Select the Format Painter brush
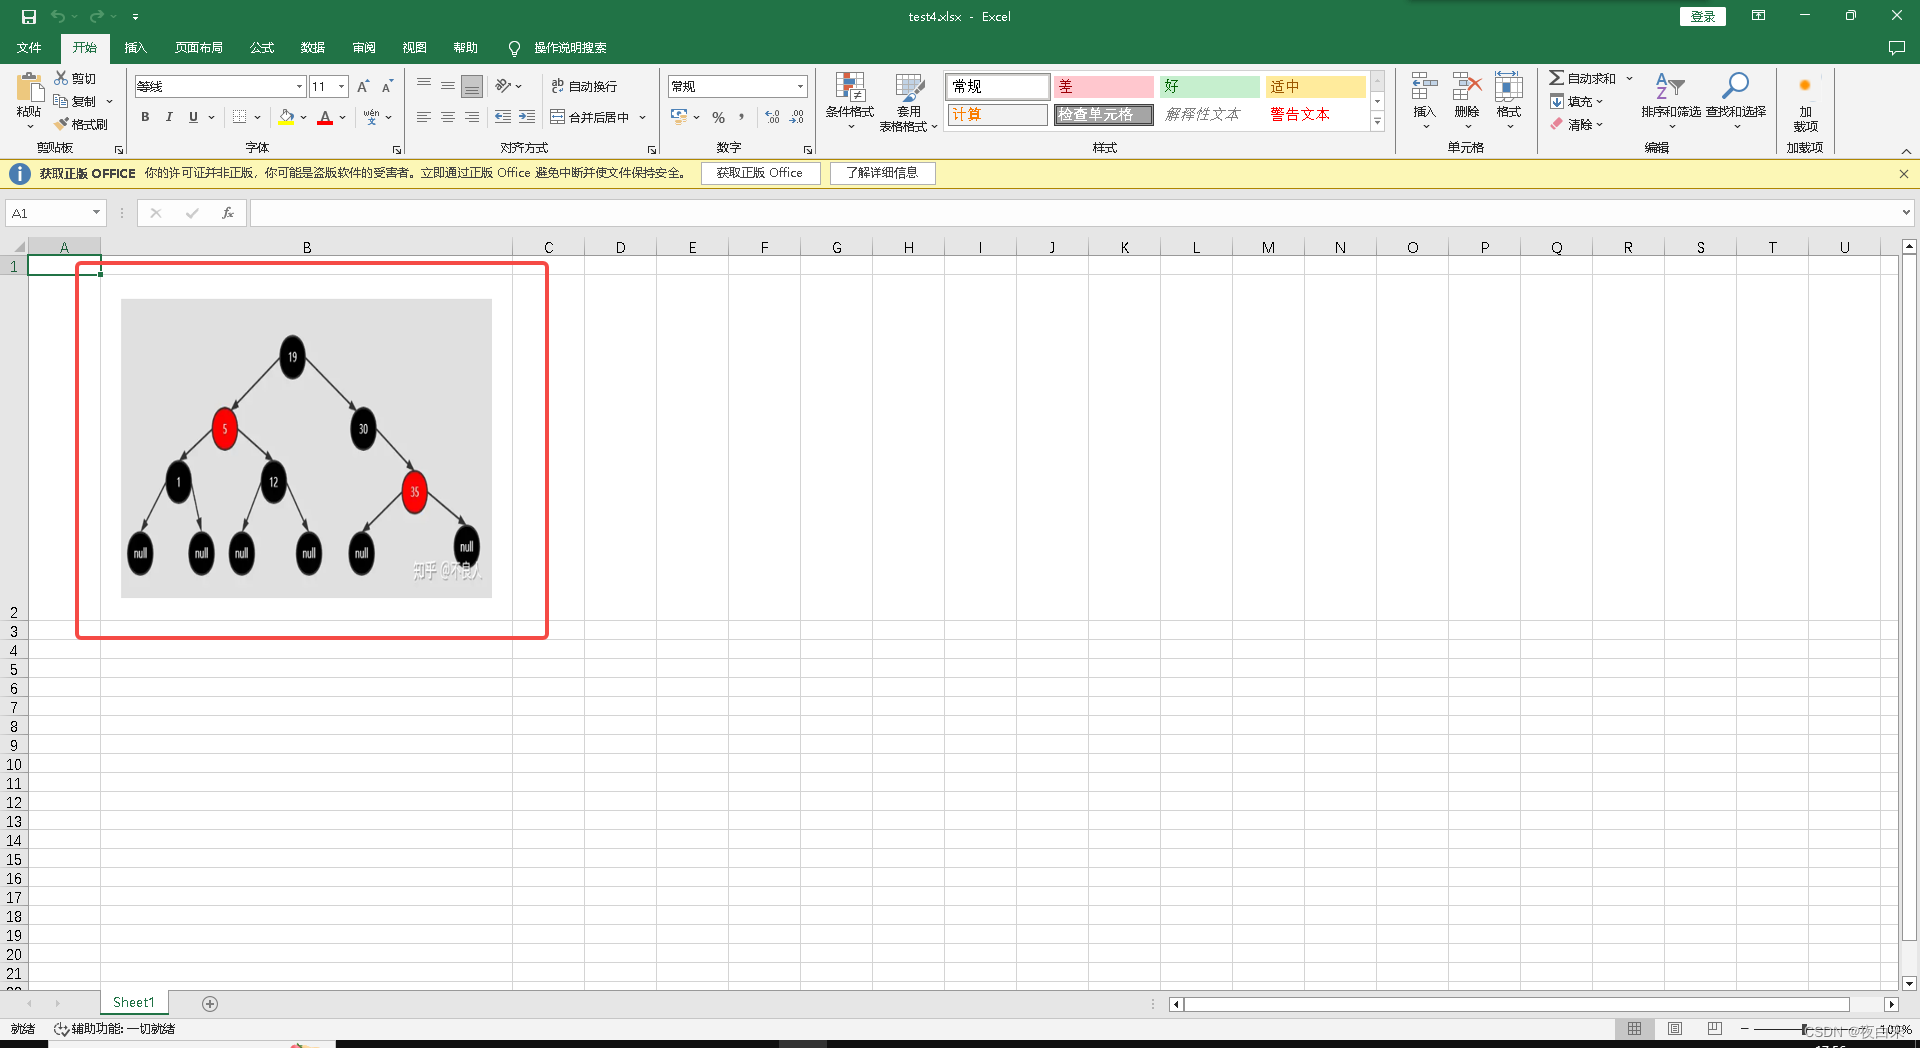The image size is (1920, 1048). pyautogui.click(x=62, y=124)
